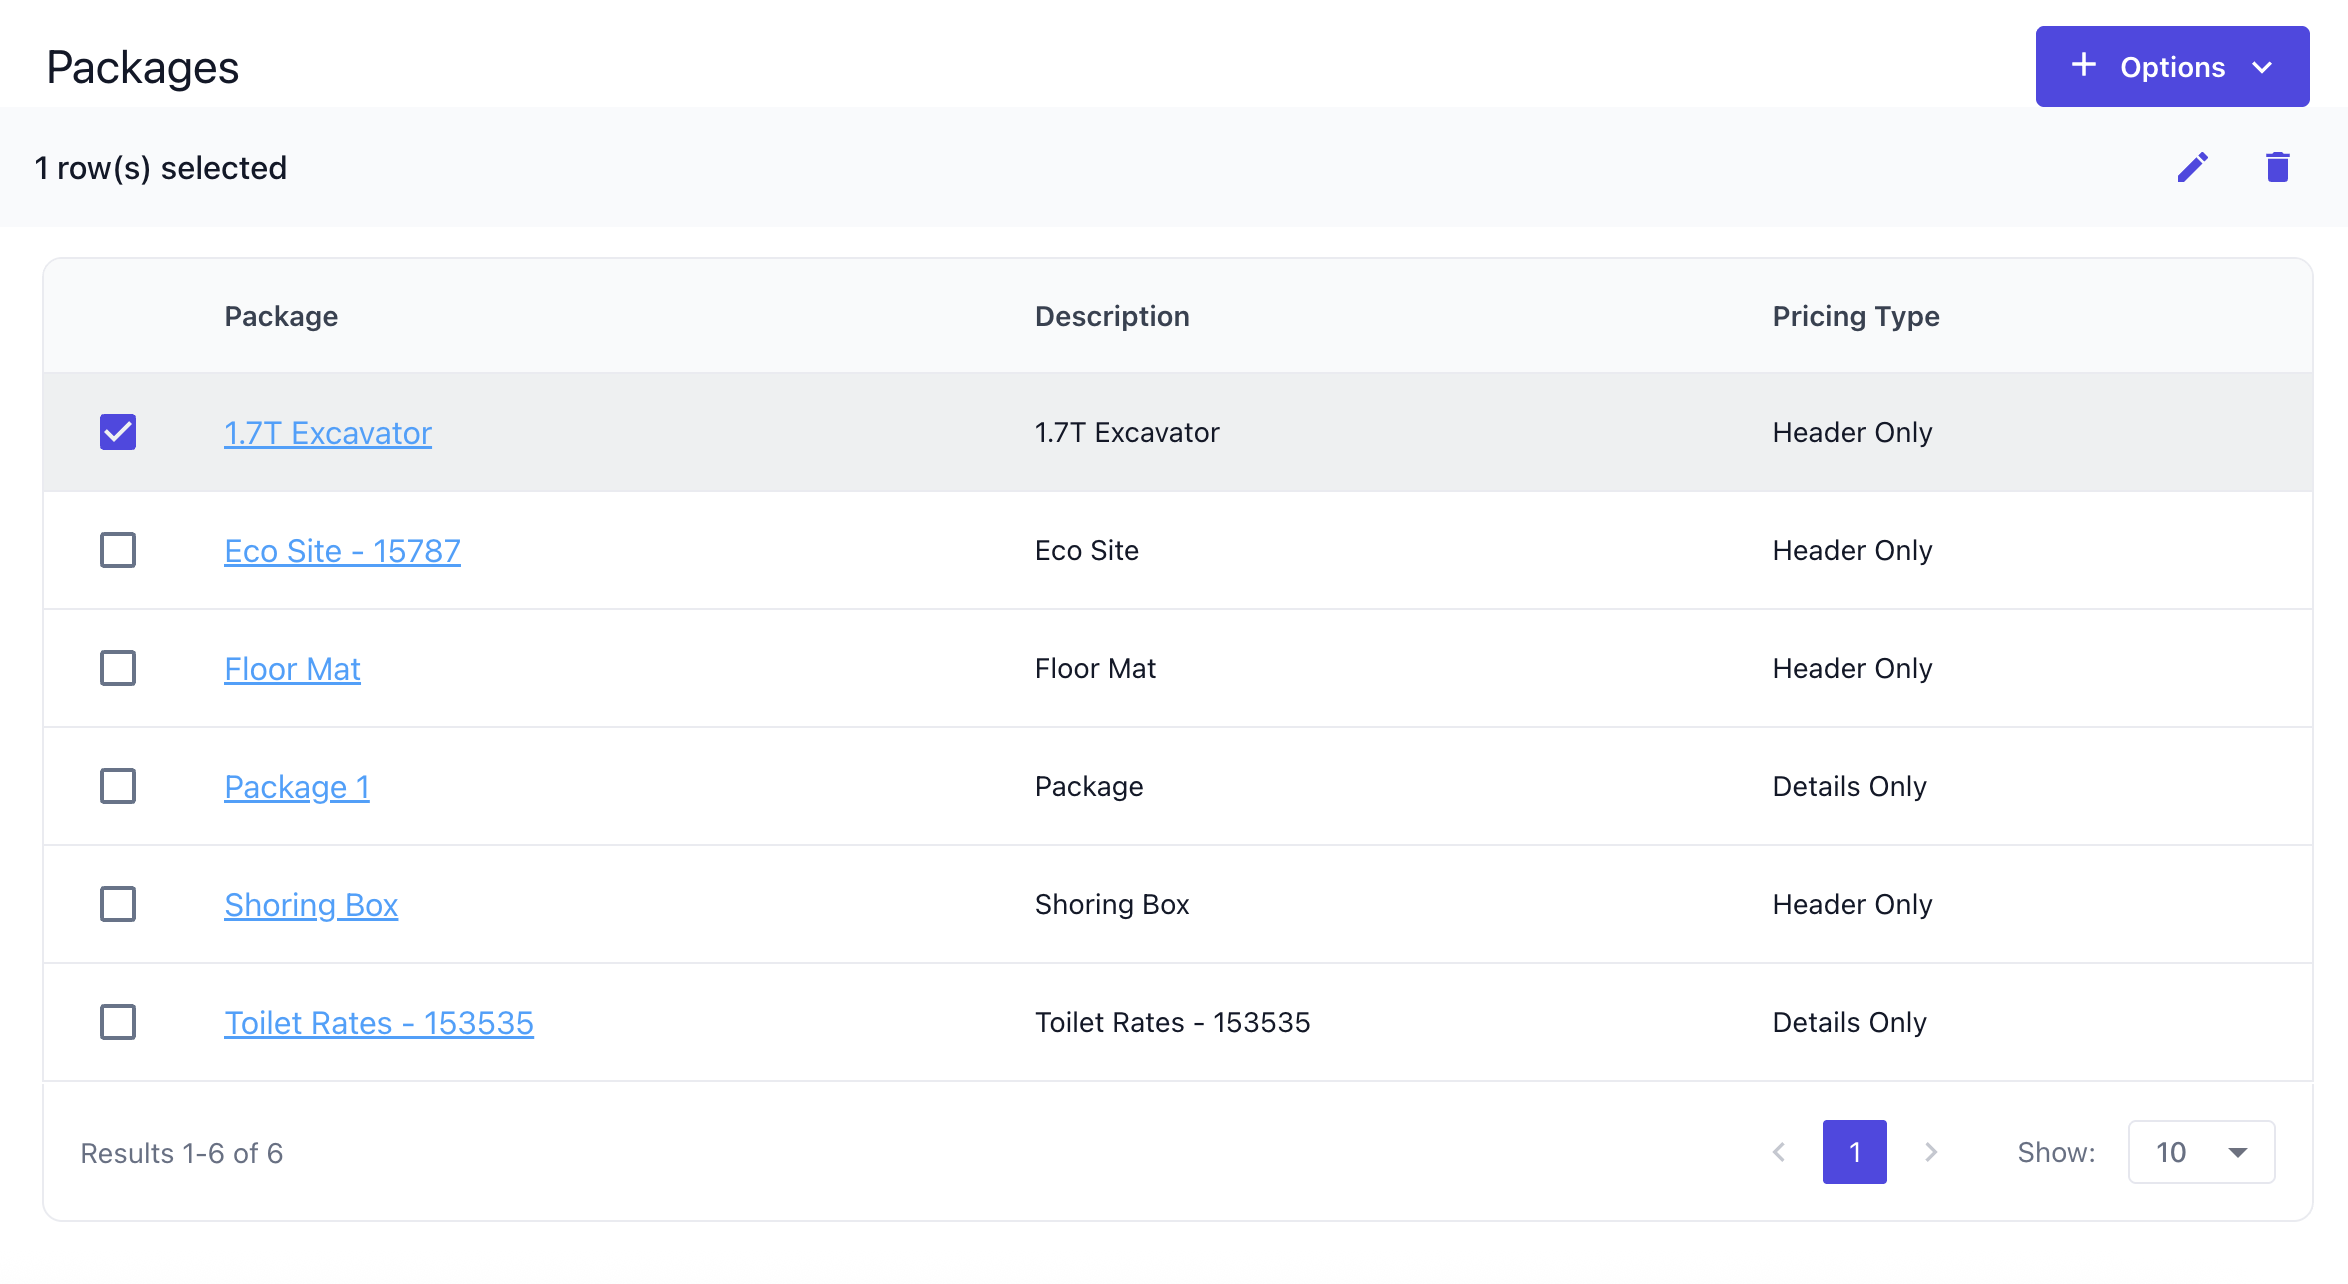Click the Pricing Type column header
Image resolution: width=2348 pixels, height=1284 pixels.
(x=1856, y=316)
